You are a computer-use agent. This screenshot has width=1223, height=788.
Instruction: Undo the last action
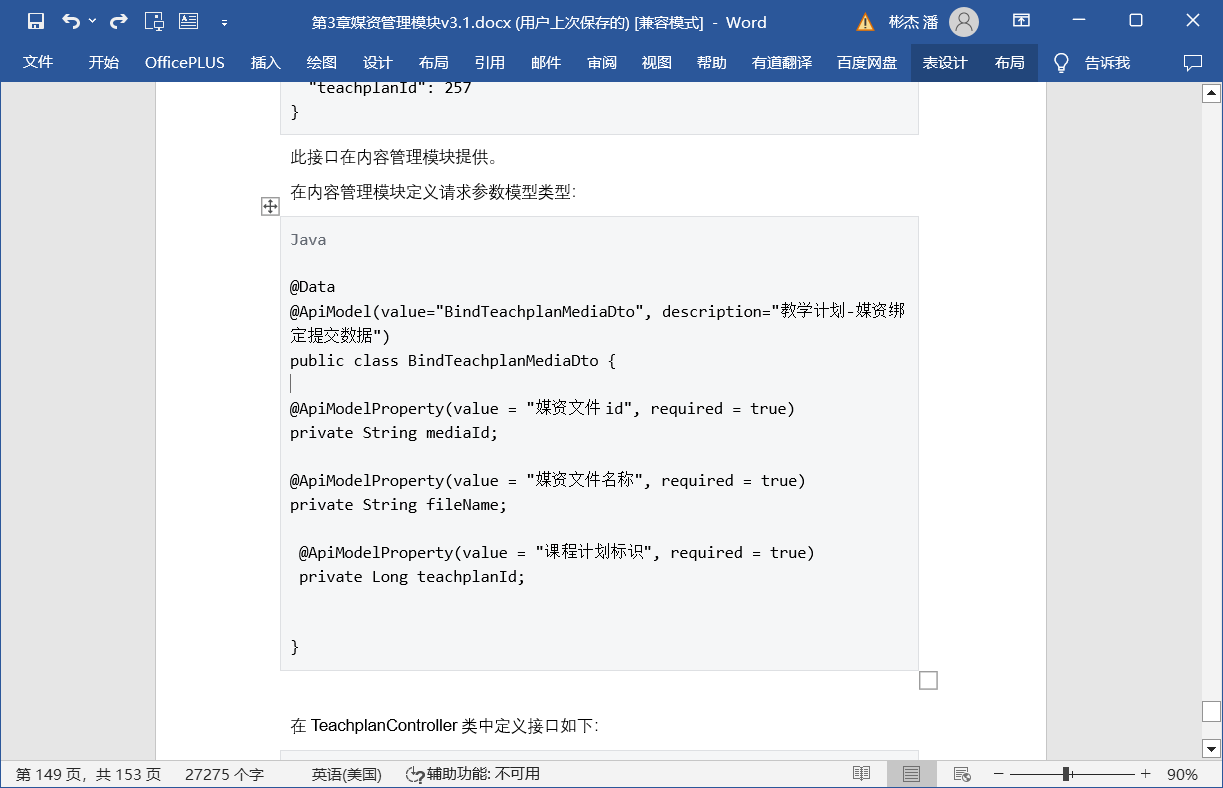coord(71,21)
